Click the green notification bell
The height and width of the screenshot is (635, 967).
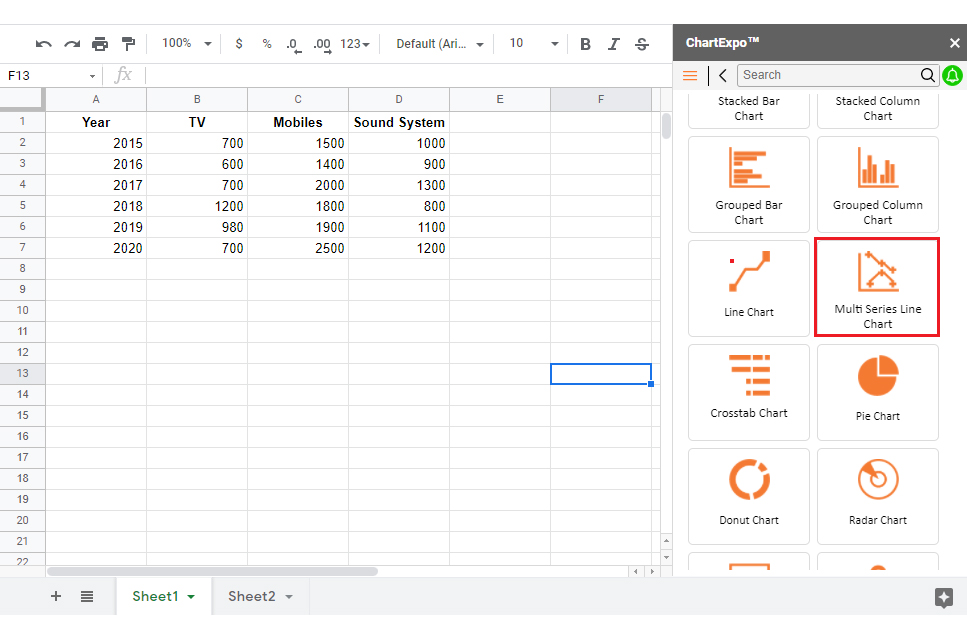click(952, 75)
